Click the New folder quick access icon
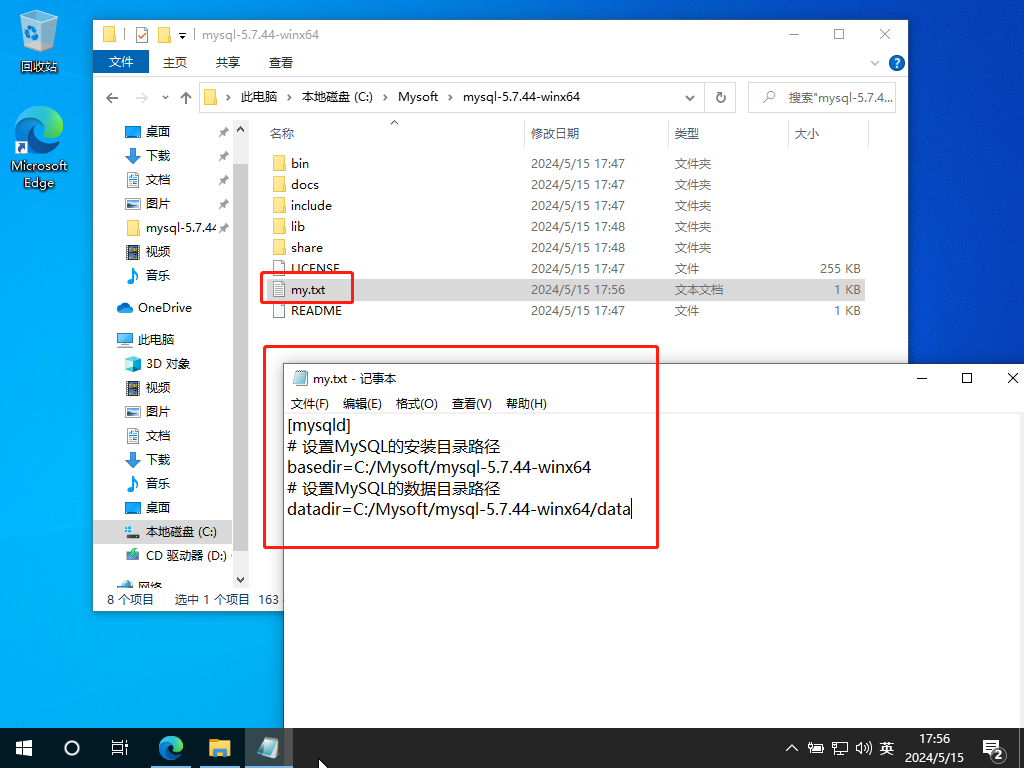The height and width of the screenshot is (768, 1024). (x=165, y=35)
